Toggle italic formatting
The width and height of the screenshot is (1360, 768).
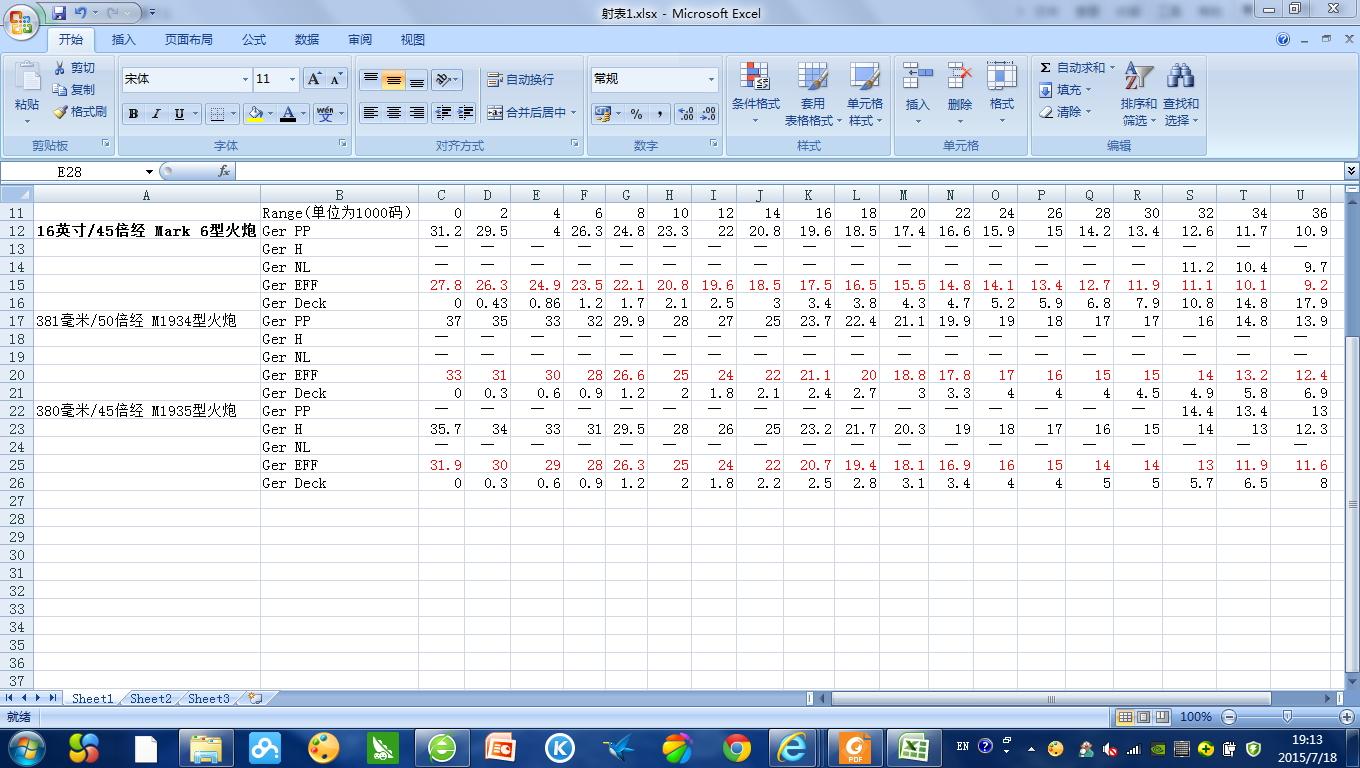(156, 114)
